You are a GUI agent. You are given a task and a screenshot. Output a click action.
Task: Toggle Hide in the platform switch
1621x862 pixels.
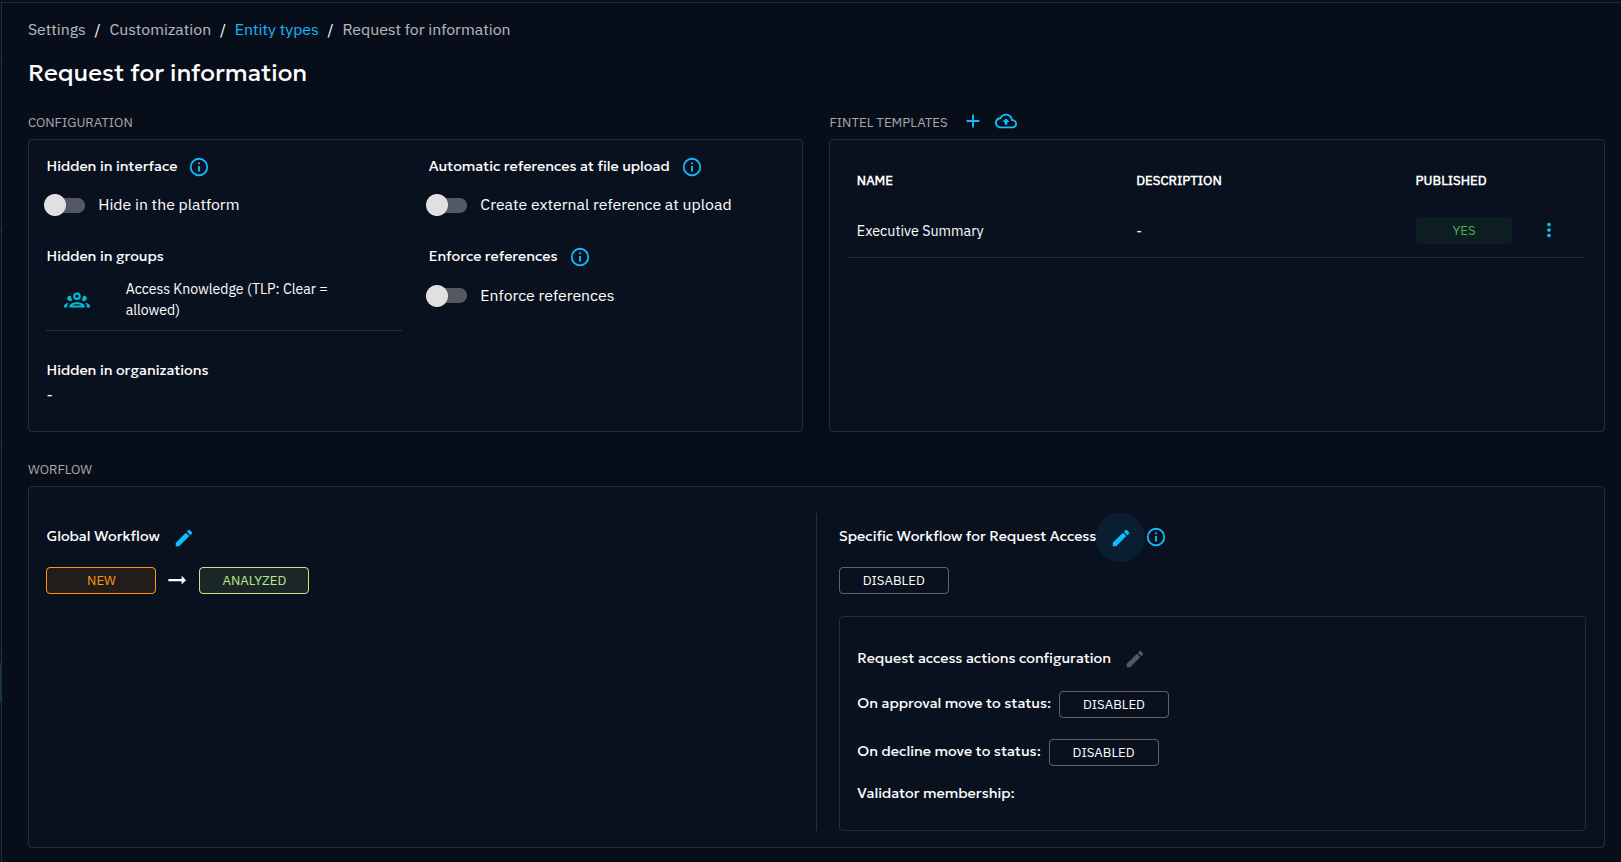coord(65,205)
